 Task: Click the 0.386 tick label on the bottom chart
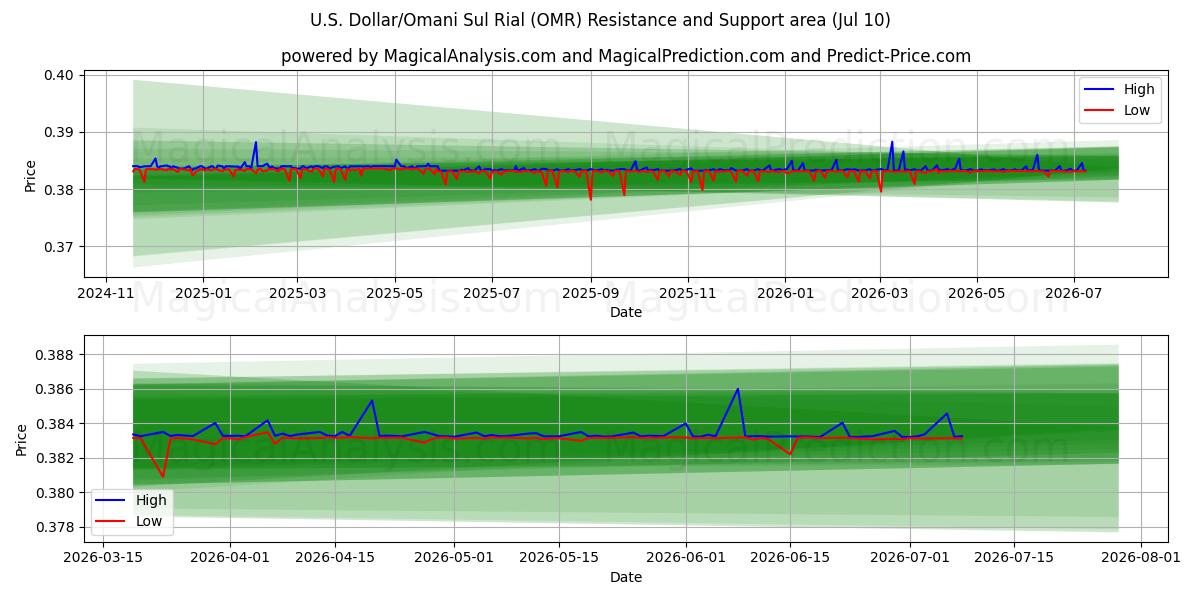[x=56, y=389]
